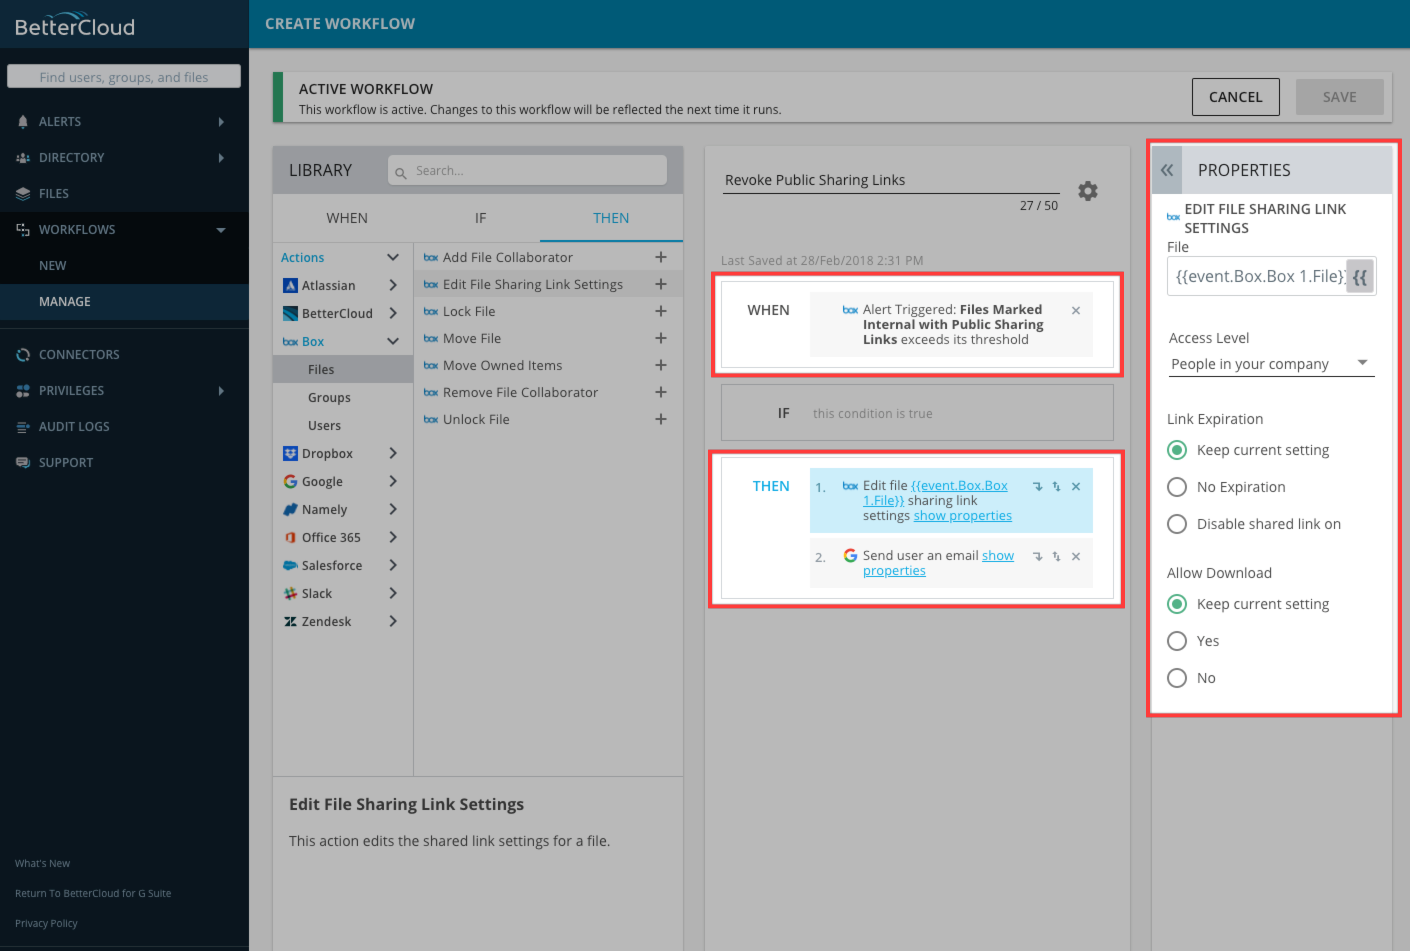Image resolution: width=1410 pixels, height=951 pixels.
Task: Add Edit File Sharing Link Settings action
Action: pyautogui.click(x=661, y=284)
